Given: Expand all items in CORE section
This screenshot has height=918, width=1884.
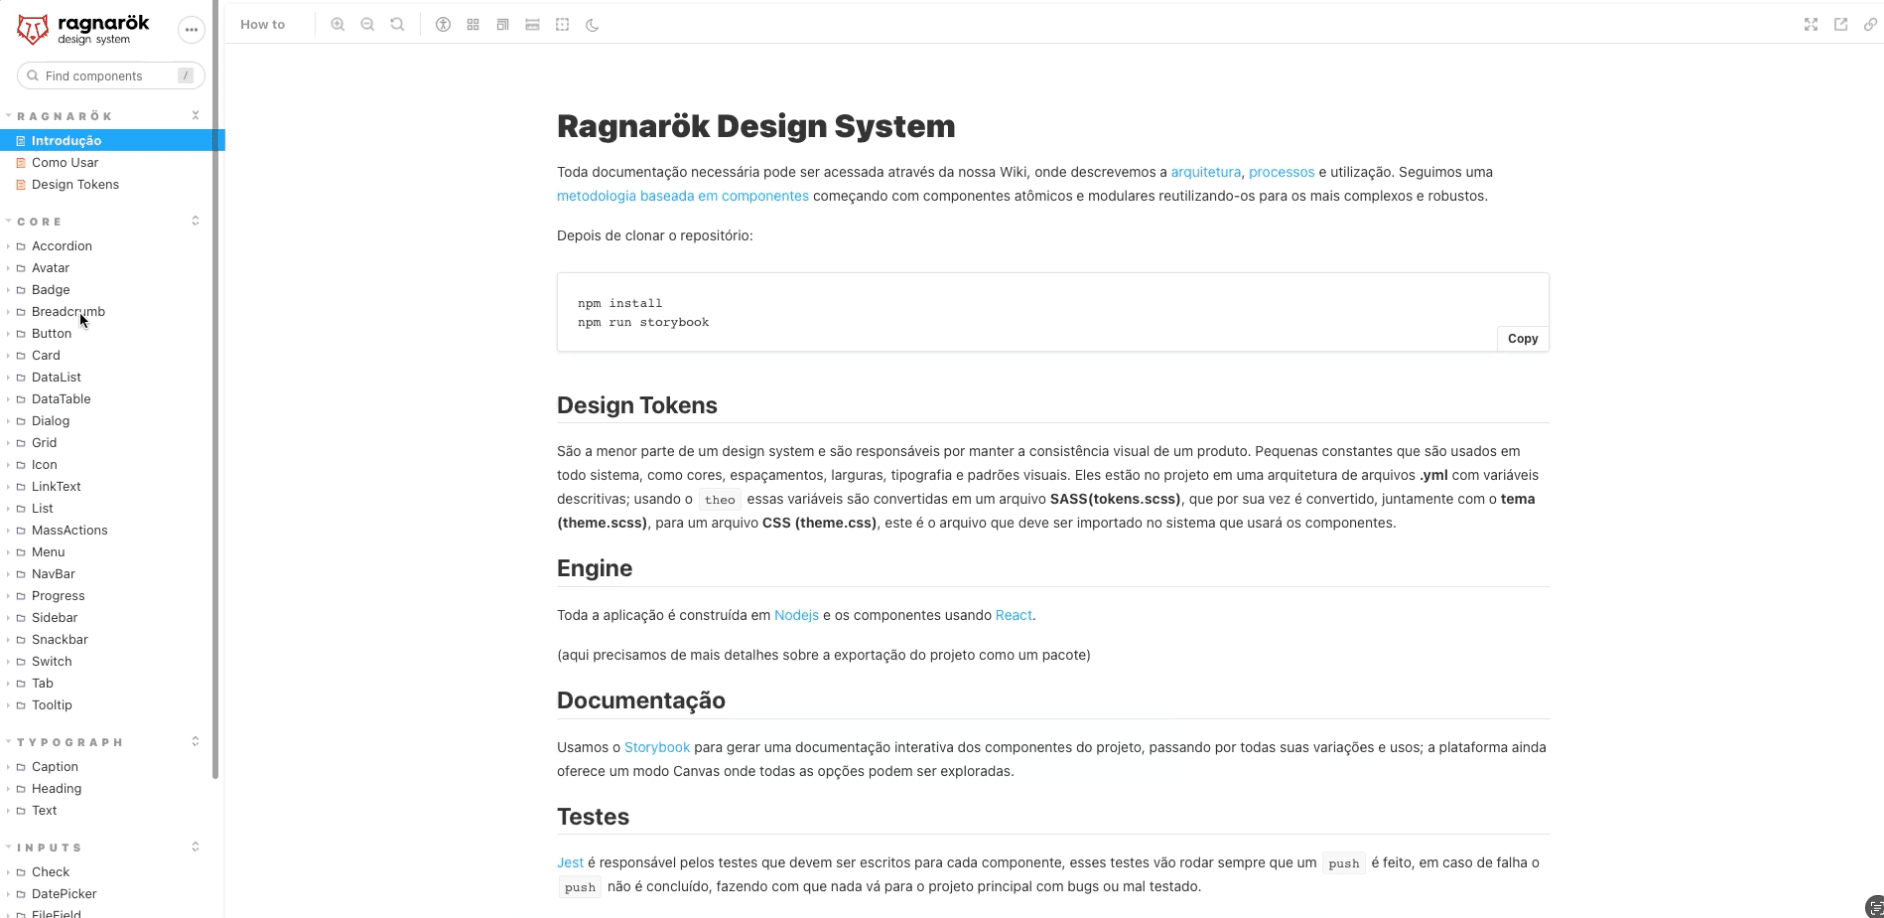Looking at the screenshot, I should click(195, 221).
